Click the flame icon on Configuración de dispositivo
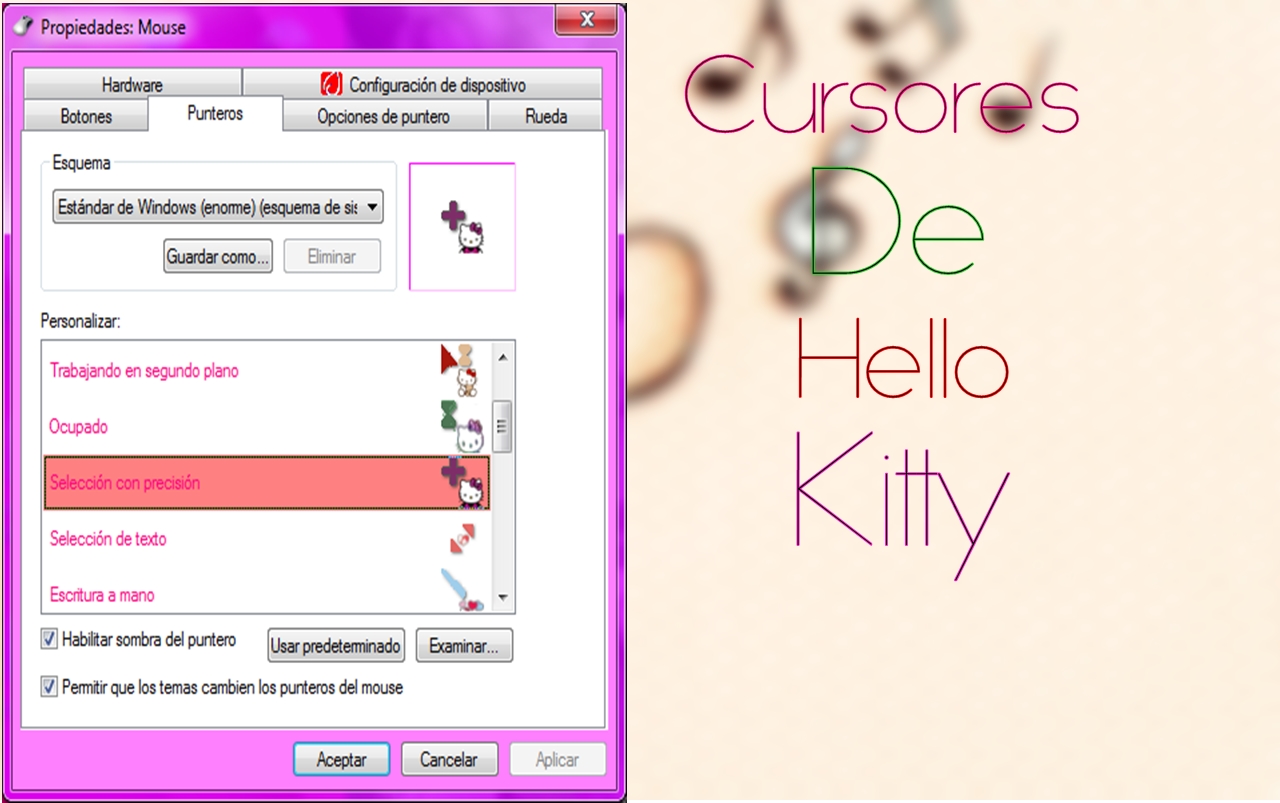Viewport: 1280px width, 803px height. tap(330, 84)
